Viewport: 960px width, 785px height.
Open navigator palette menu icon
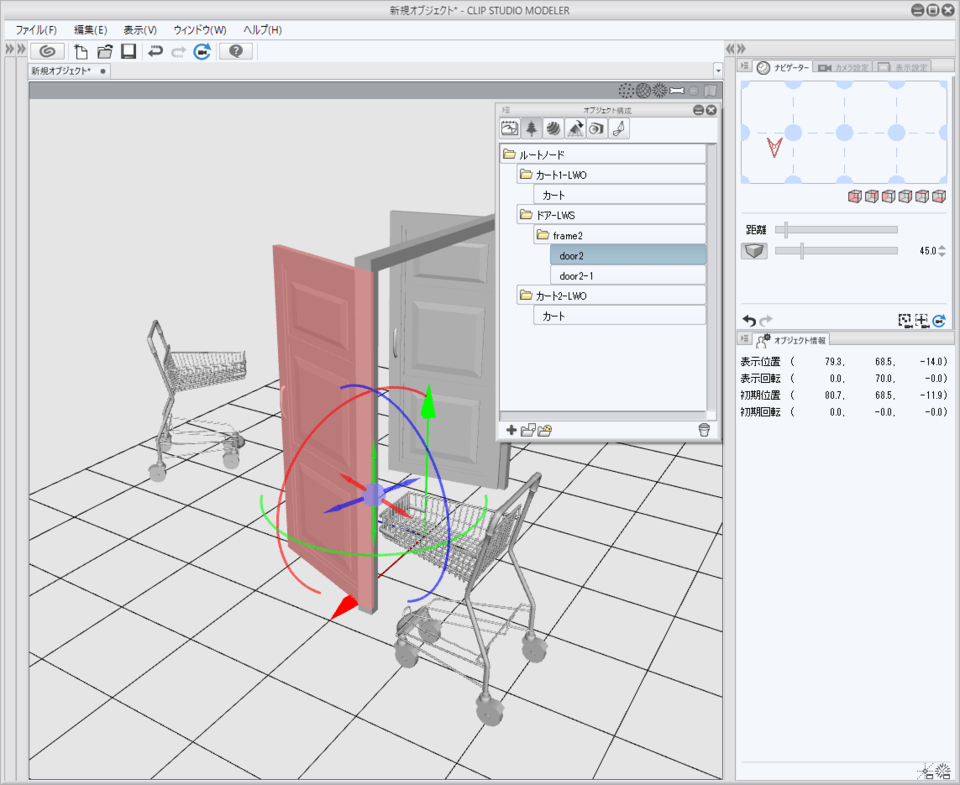coord(744,66)
